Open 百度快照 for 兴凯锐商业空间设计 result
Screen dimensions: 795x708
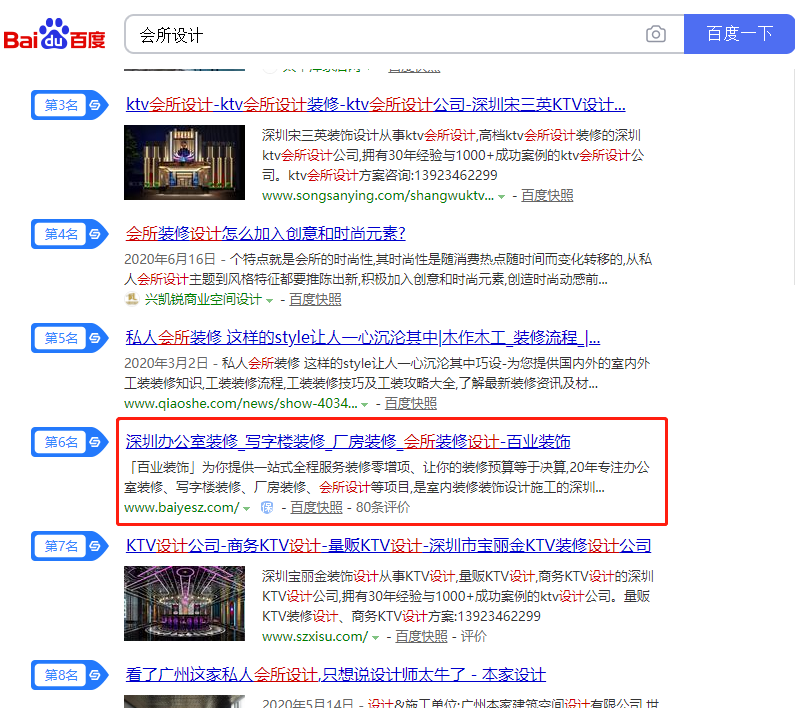315,300
